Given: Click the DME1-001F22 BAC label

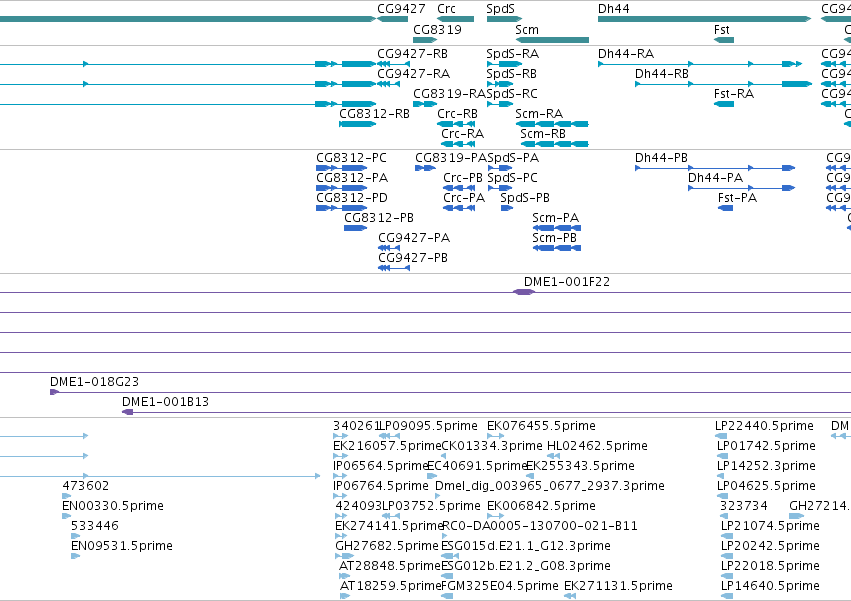Looking at the screenshot, I should coord(567,282).
